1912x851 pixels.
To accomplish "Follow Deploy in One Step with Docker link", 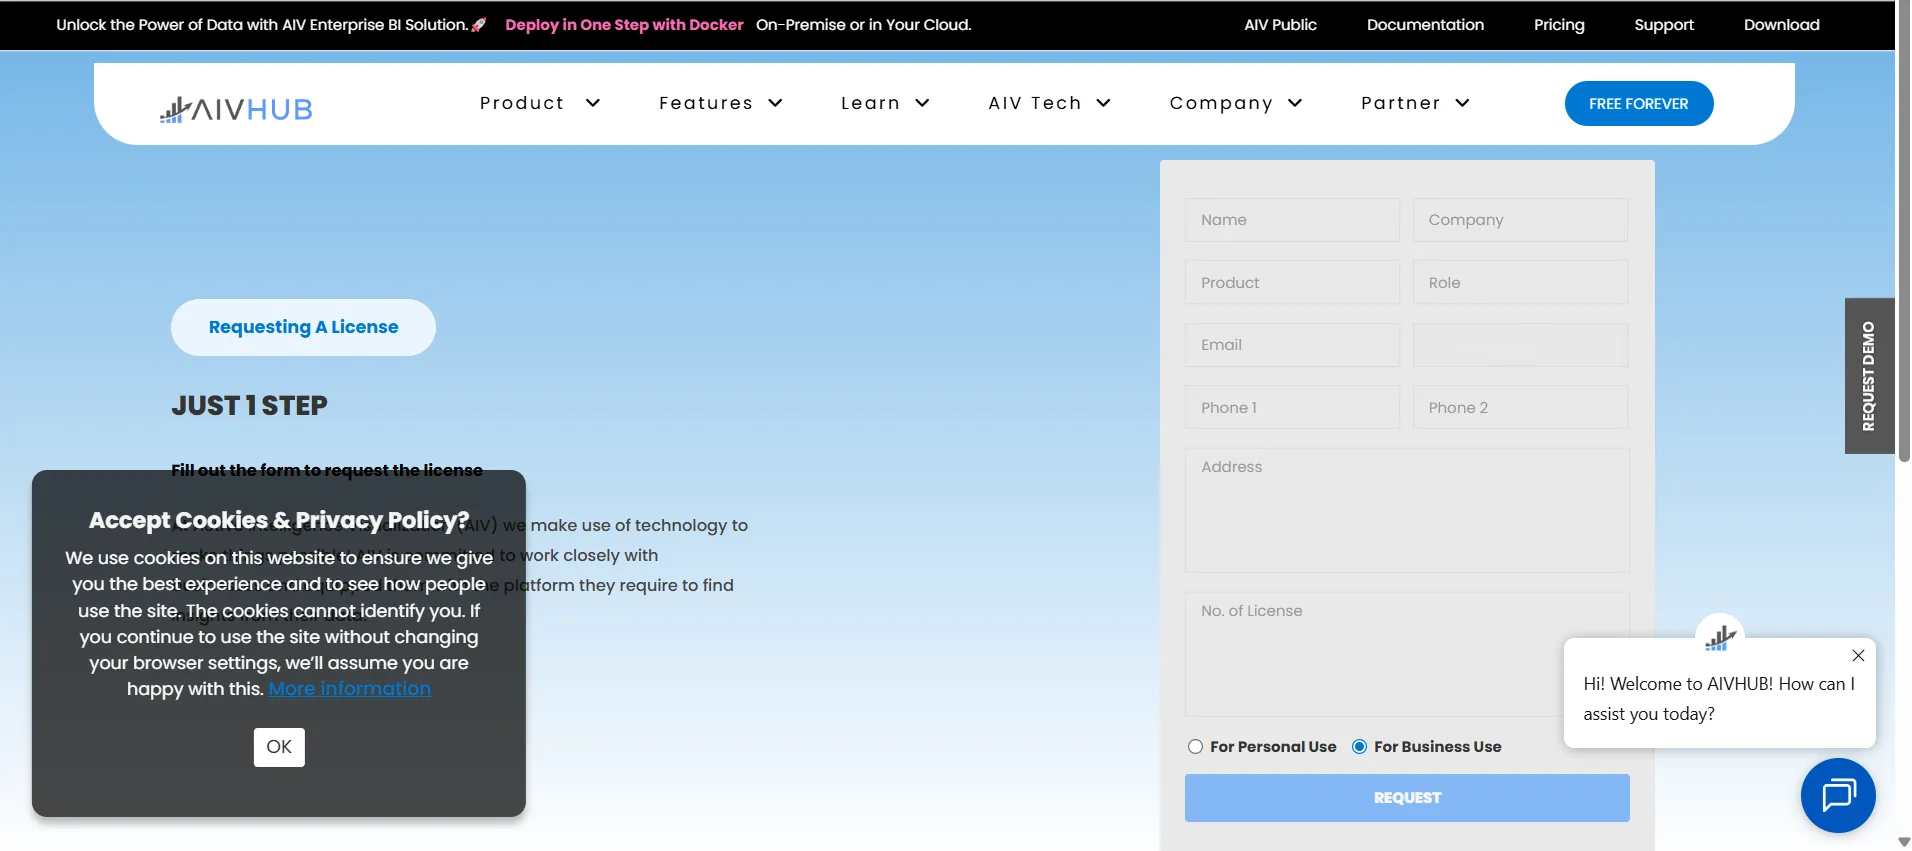I will [624, 25].
